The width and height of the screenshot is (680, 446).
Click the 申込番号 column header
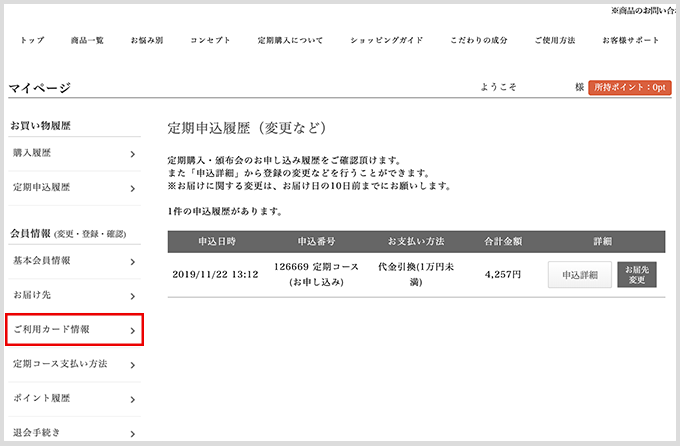tap(316, 242)
